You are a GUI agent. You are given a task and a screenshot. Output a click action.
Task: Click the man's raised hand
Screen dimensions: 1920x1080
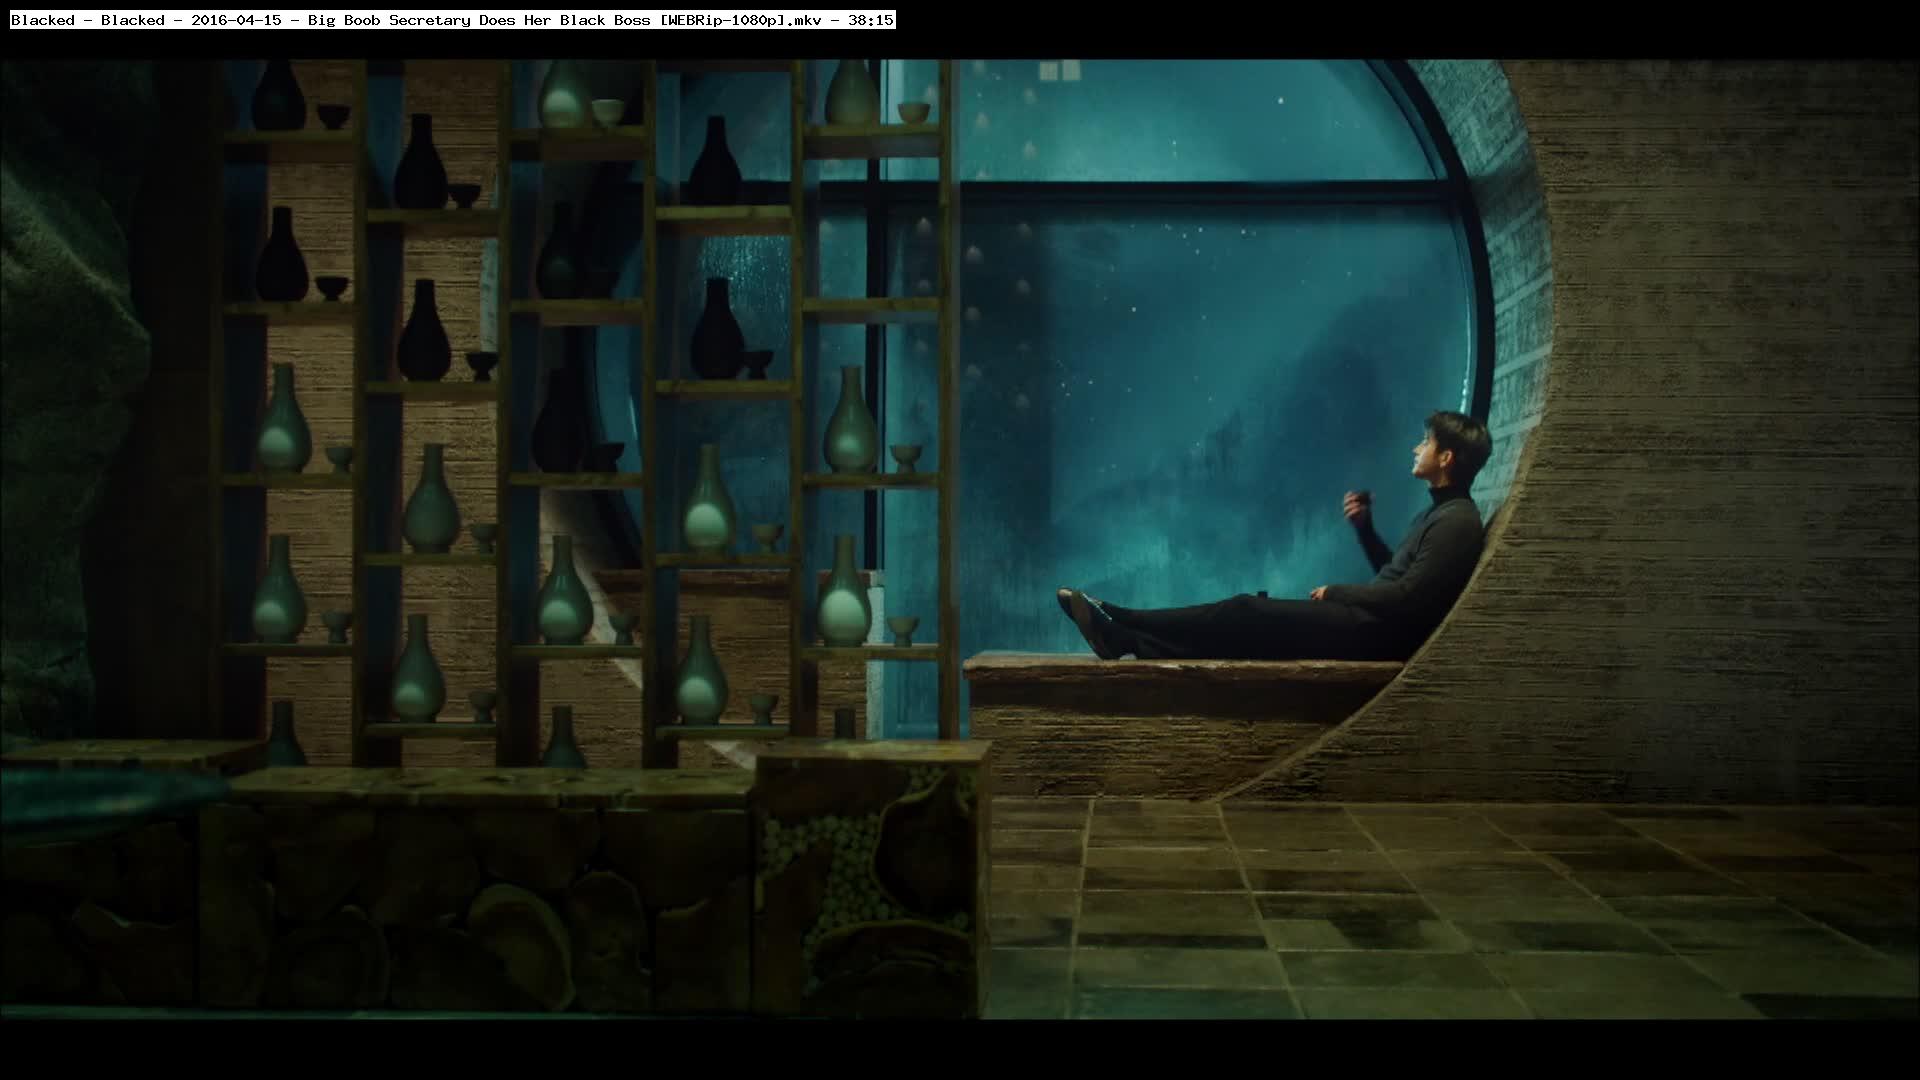(1356, 502)
